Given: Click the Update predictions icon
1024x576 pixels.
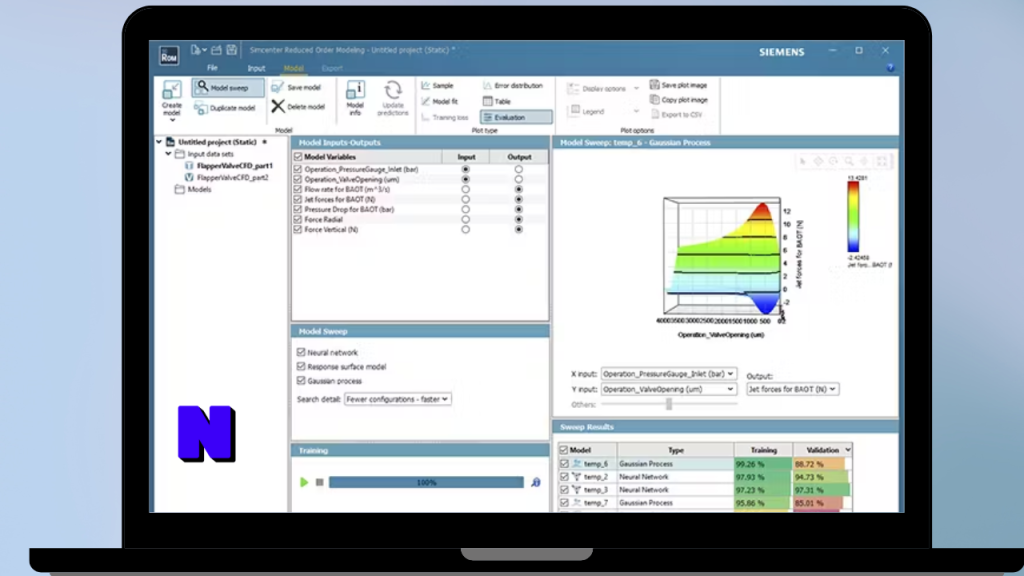Looking at the screenshot, I should (393, 90).
